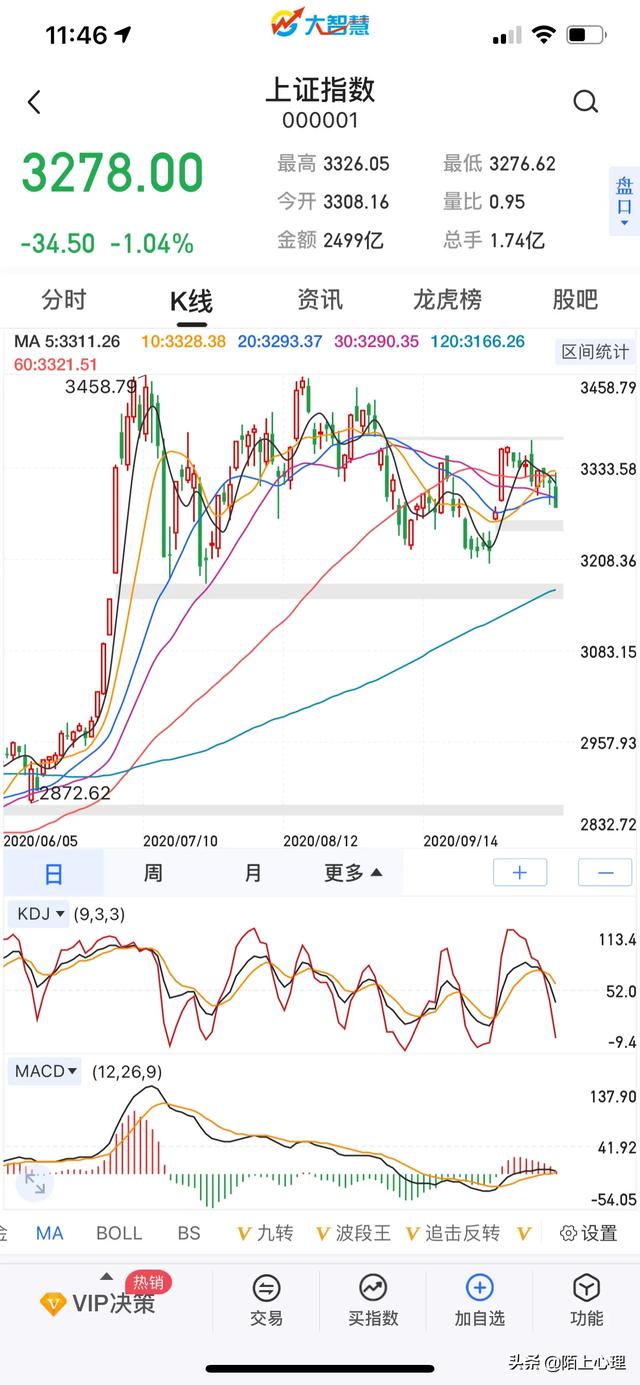
Task: Switch to daily 日 period
Action: (53, 873)
